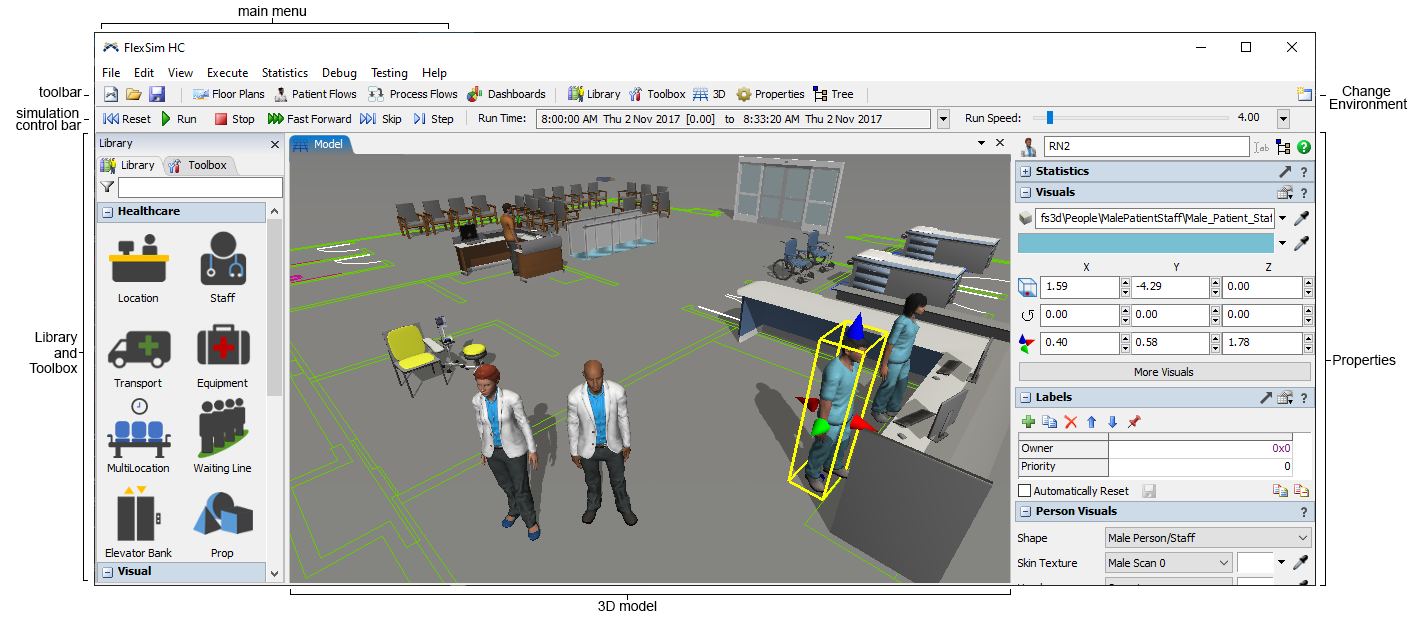Click the Transport ambulance icon
The height and width of the screenshot is (630, 1419).
138,347
